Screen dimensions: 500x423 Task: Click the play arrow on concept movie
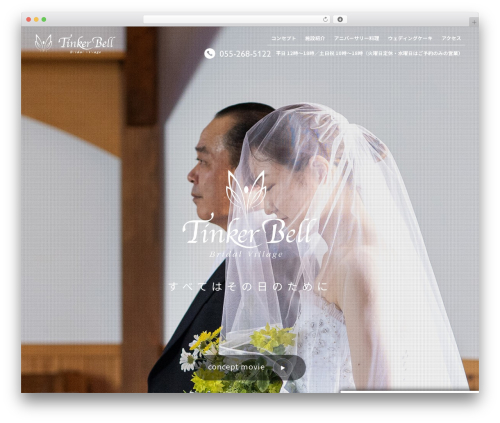(283, 368)
